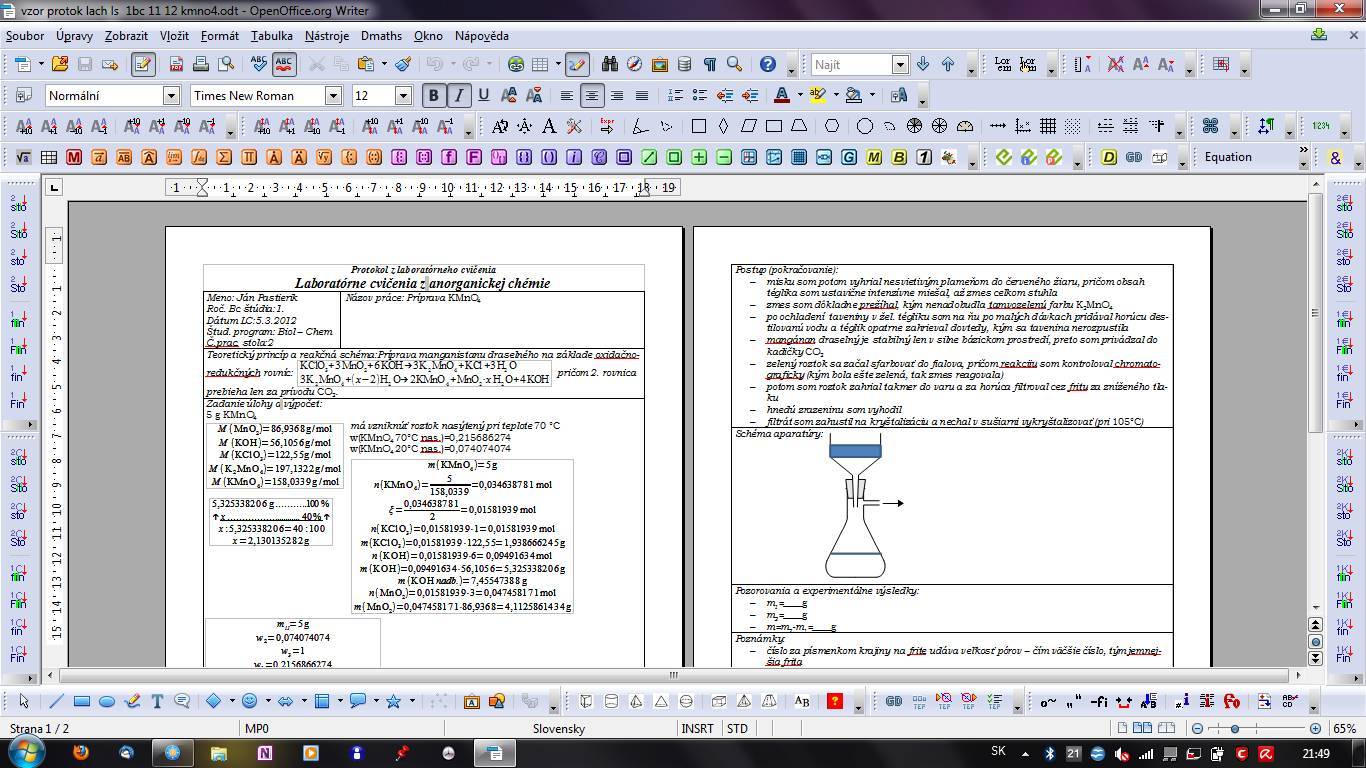
Task: Click the Background Color paint bucket swatch
Action: (854, 95)
